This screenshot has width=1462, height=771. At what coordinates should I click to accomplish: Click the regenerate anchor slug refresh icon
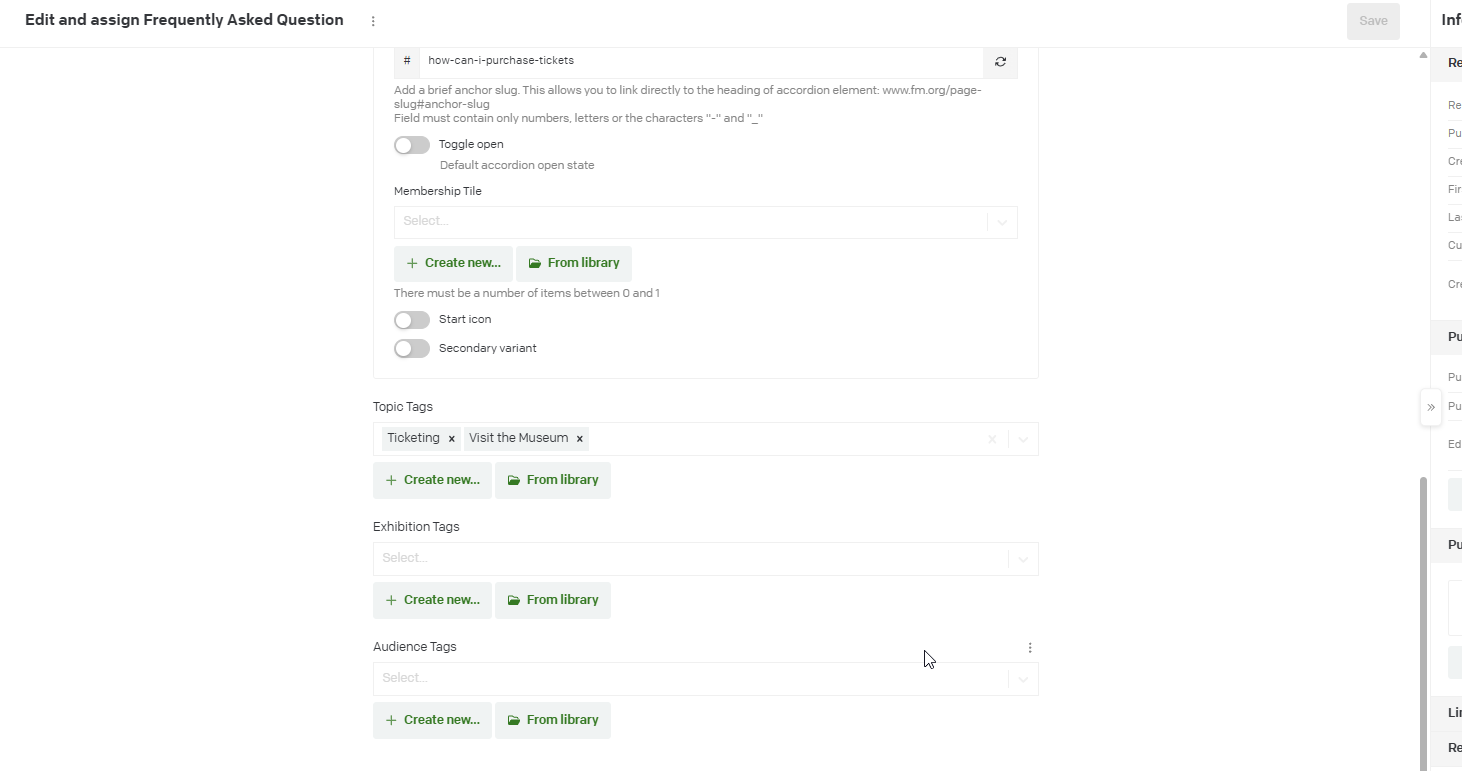pos(1000,62)
